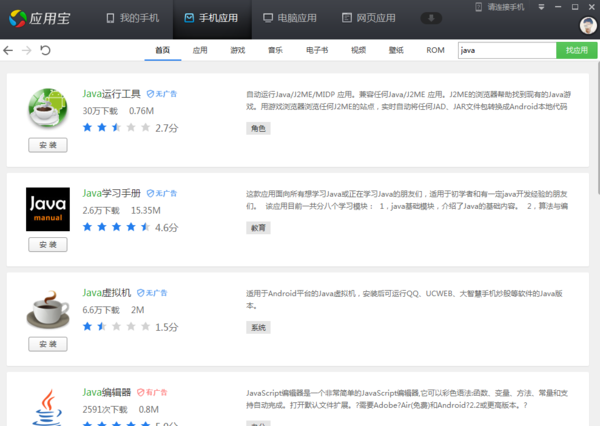Click the 6.6万下载 download count text
Viewport: 600px width, 426px height.
click(x=101, y=310)
